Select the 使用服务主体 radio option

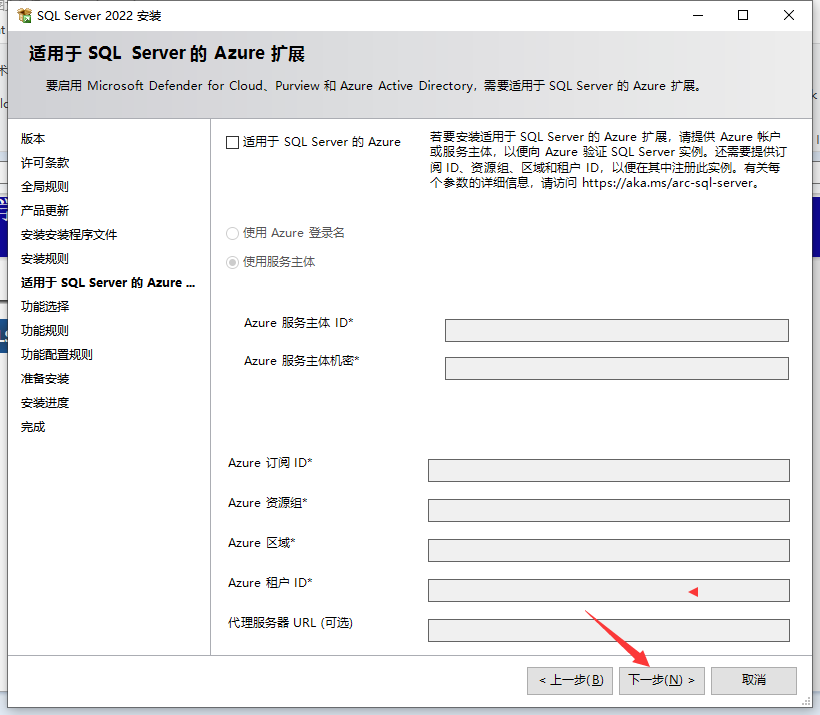click(232, 262)
